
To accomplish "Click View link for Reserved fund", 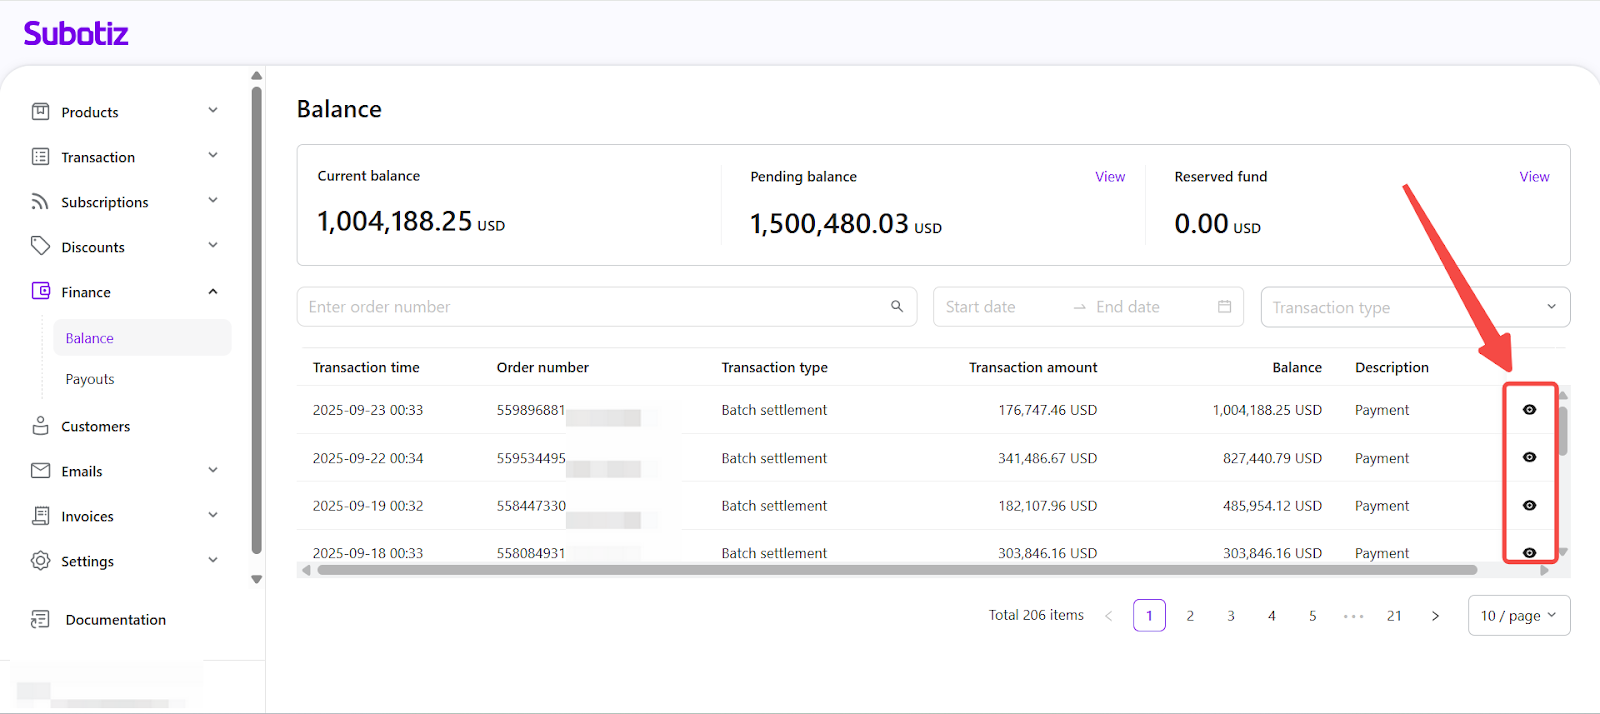I will [1534, 177].
